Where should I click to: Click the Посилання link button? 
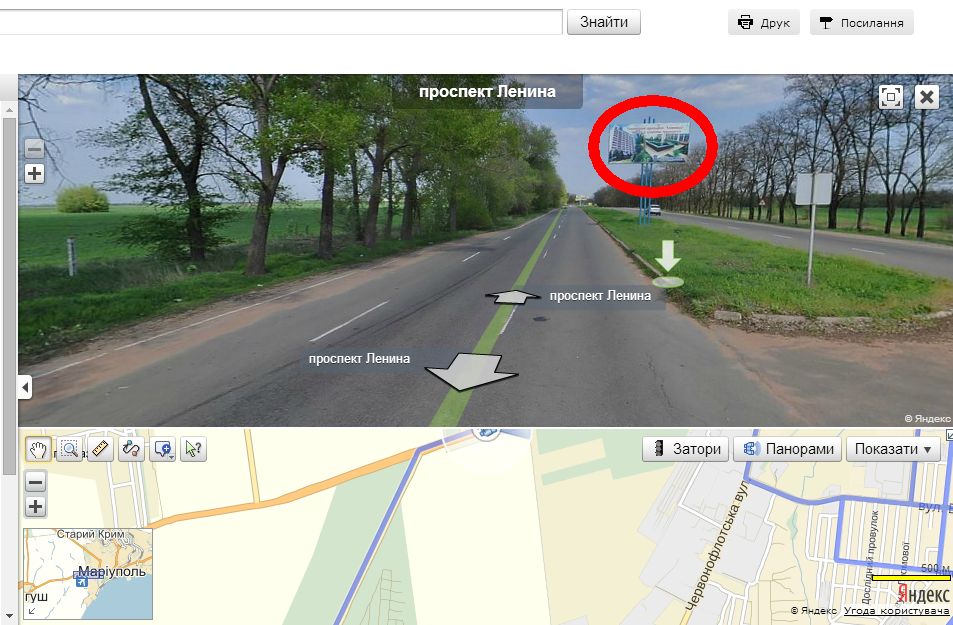[862, 22]
